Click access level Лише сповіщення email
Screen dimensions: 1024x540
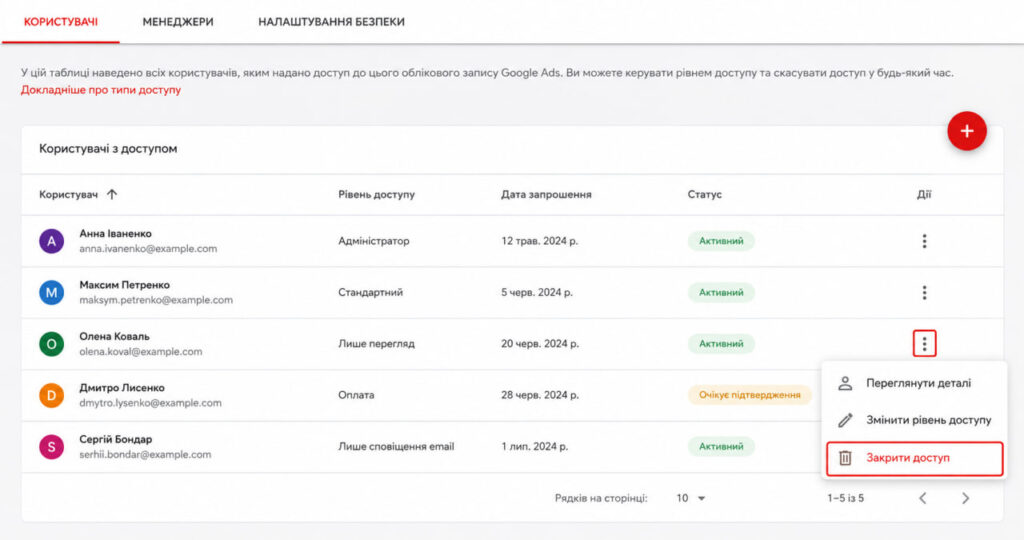396,447
